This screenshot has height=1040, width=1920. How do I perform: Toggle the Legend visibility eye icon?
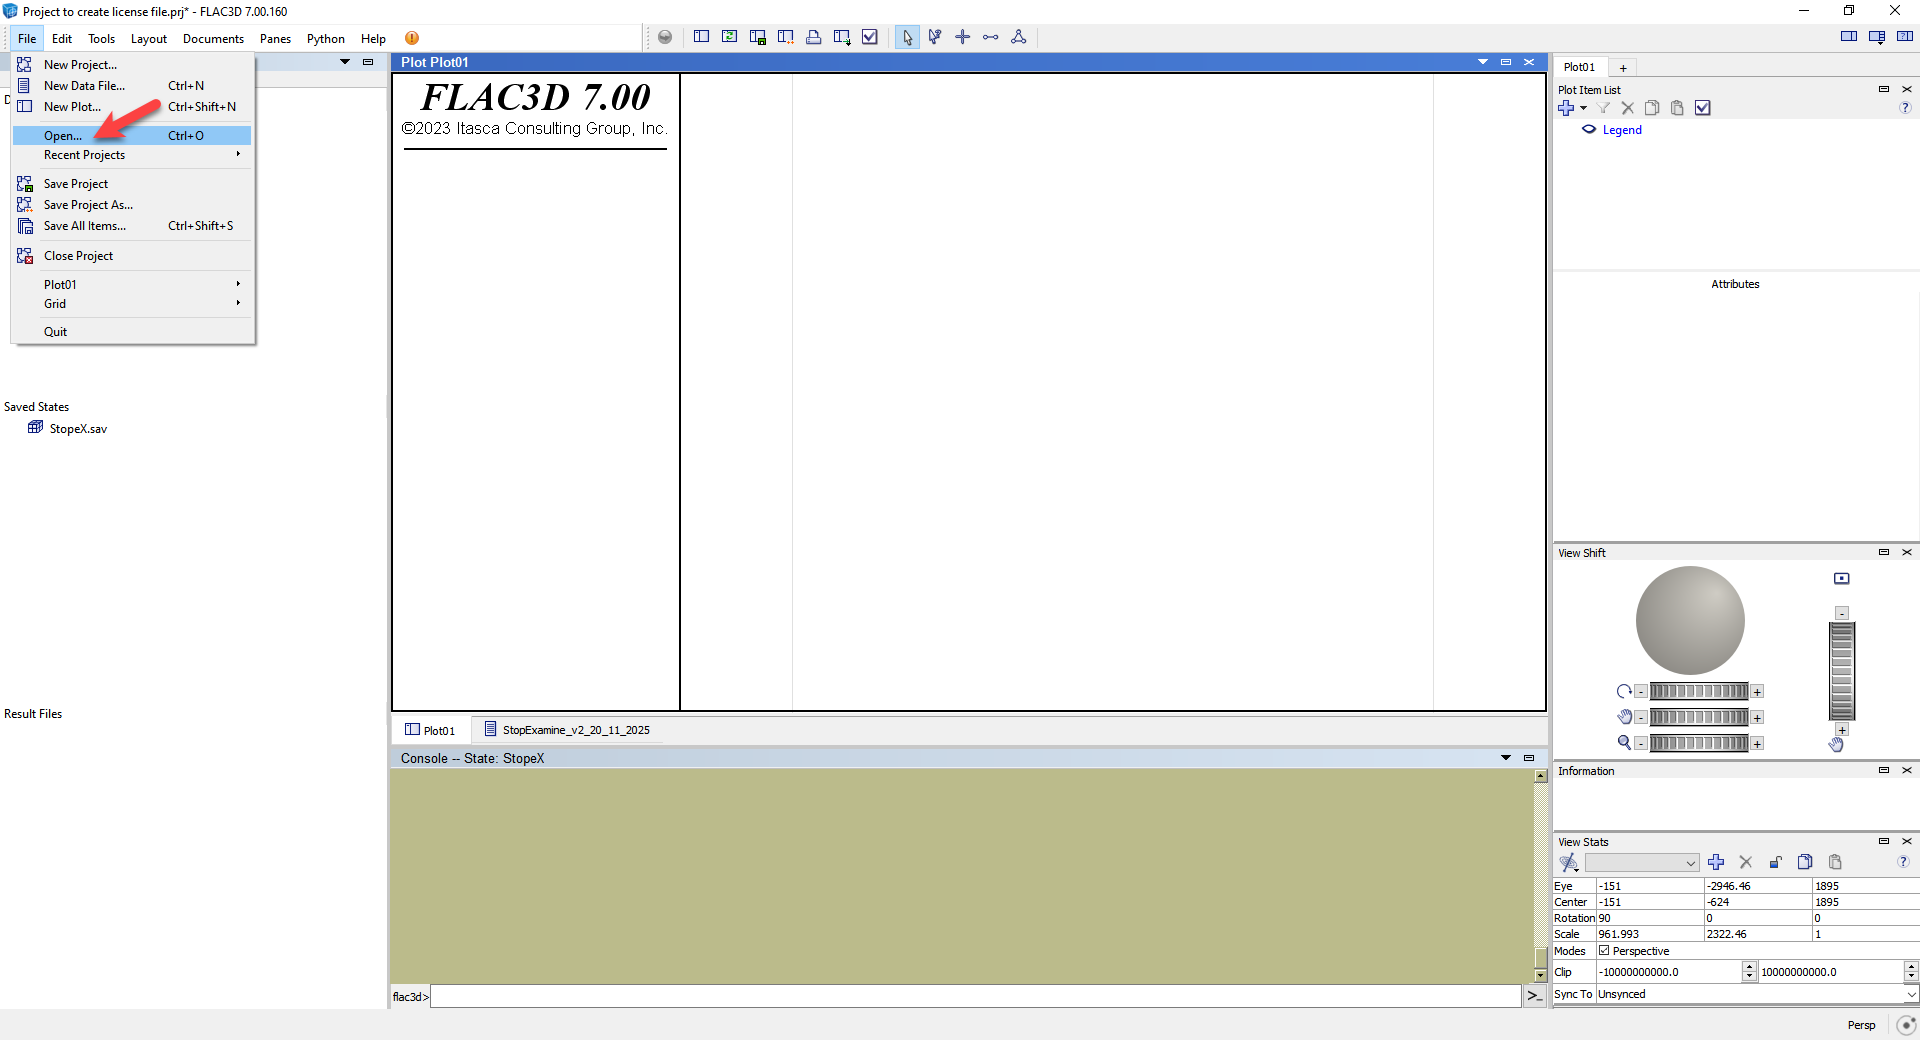[1589, 130]
